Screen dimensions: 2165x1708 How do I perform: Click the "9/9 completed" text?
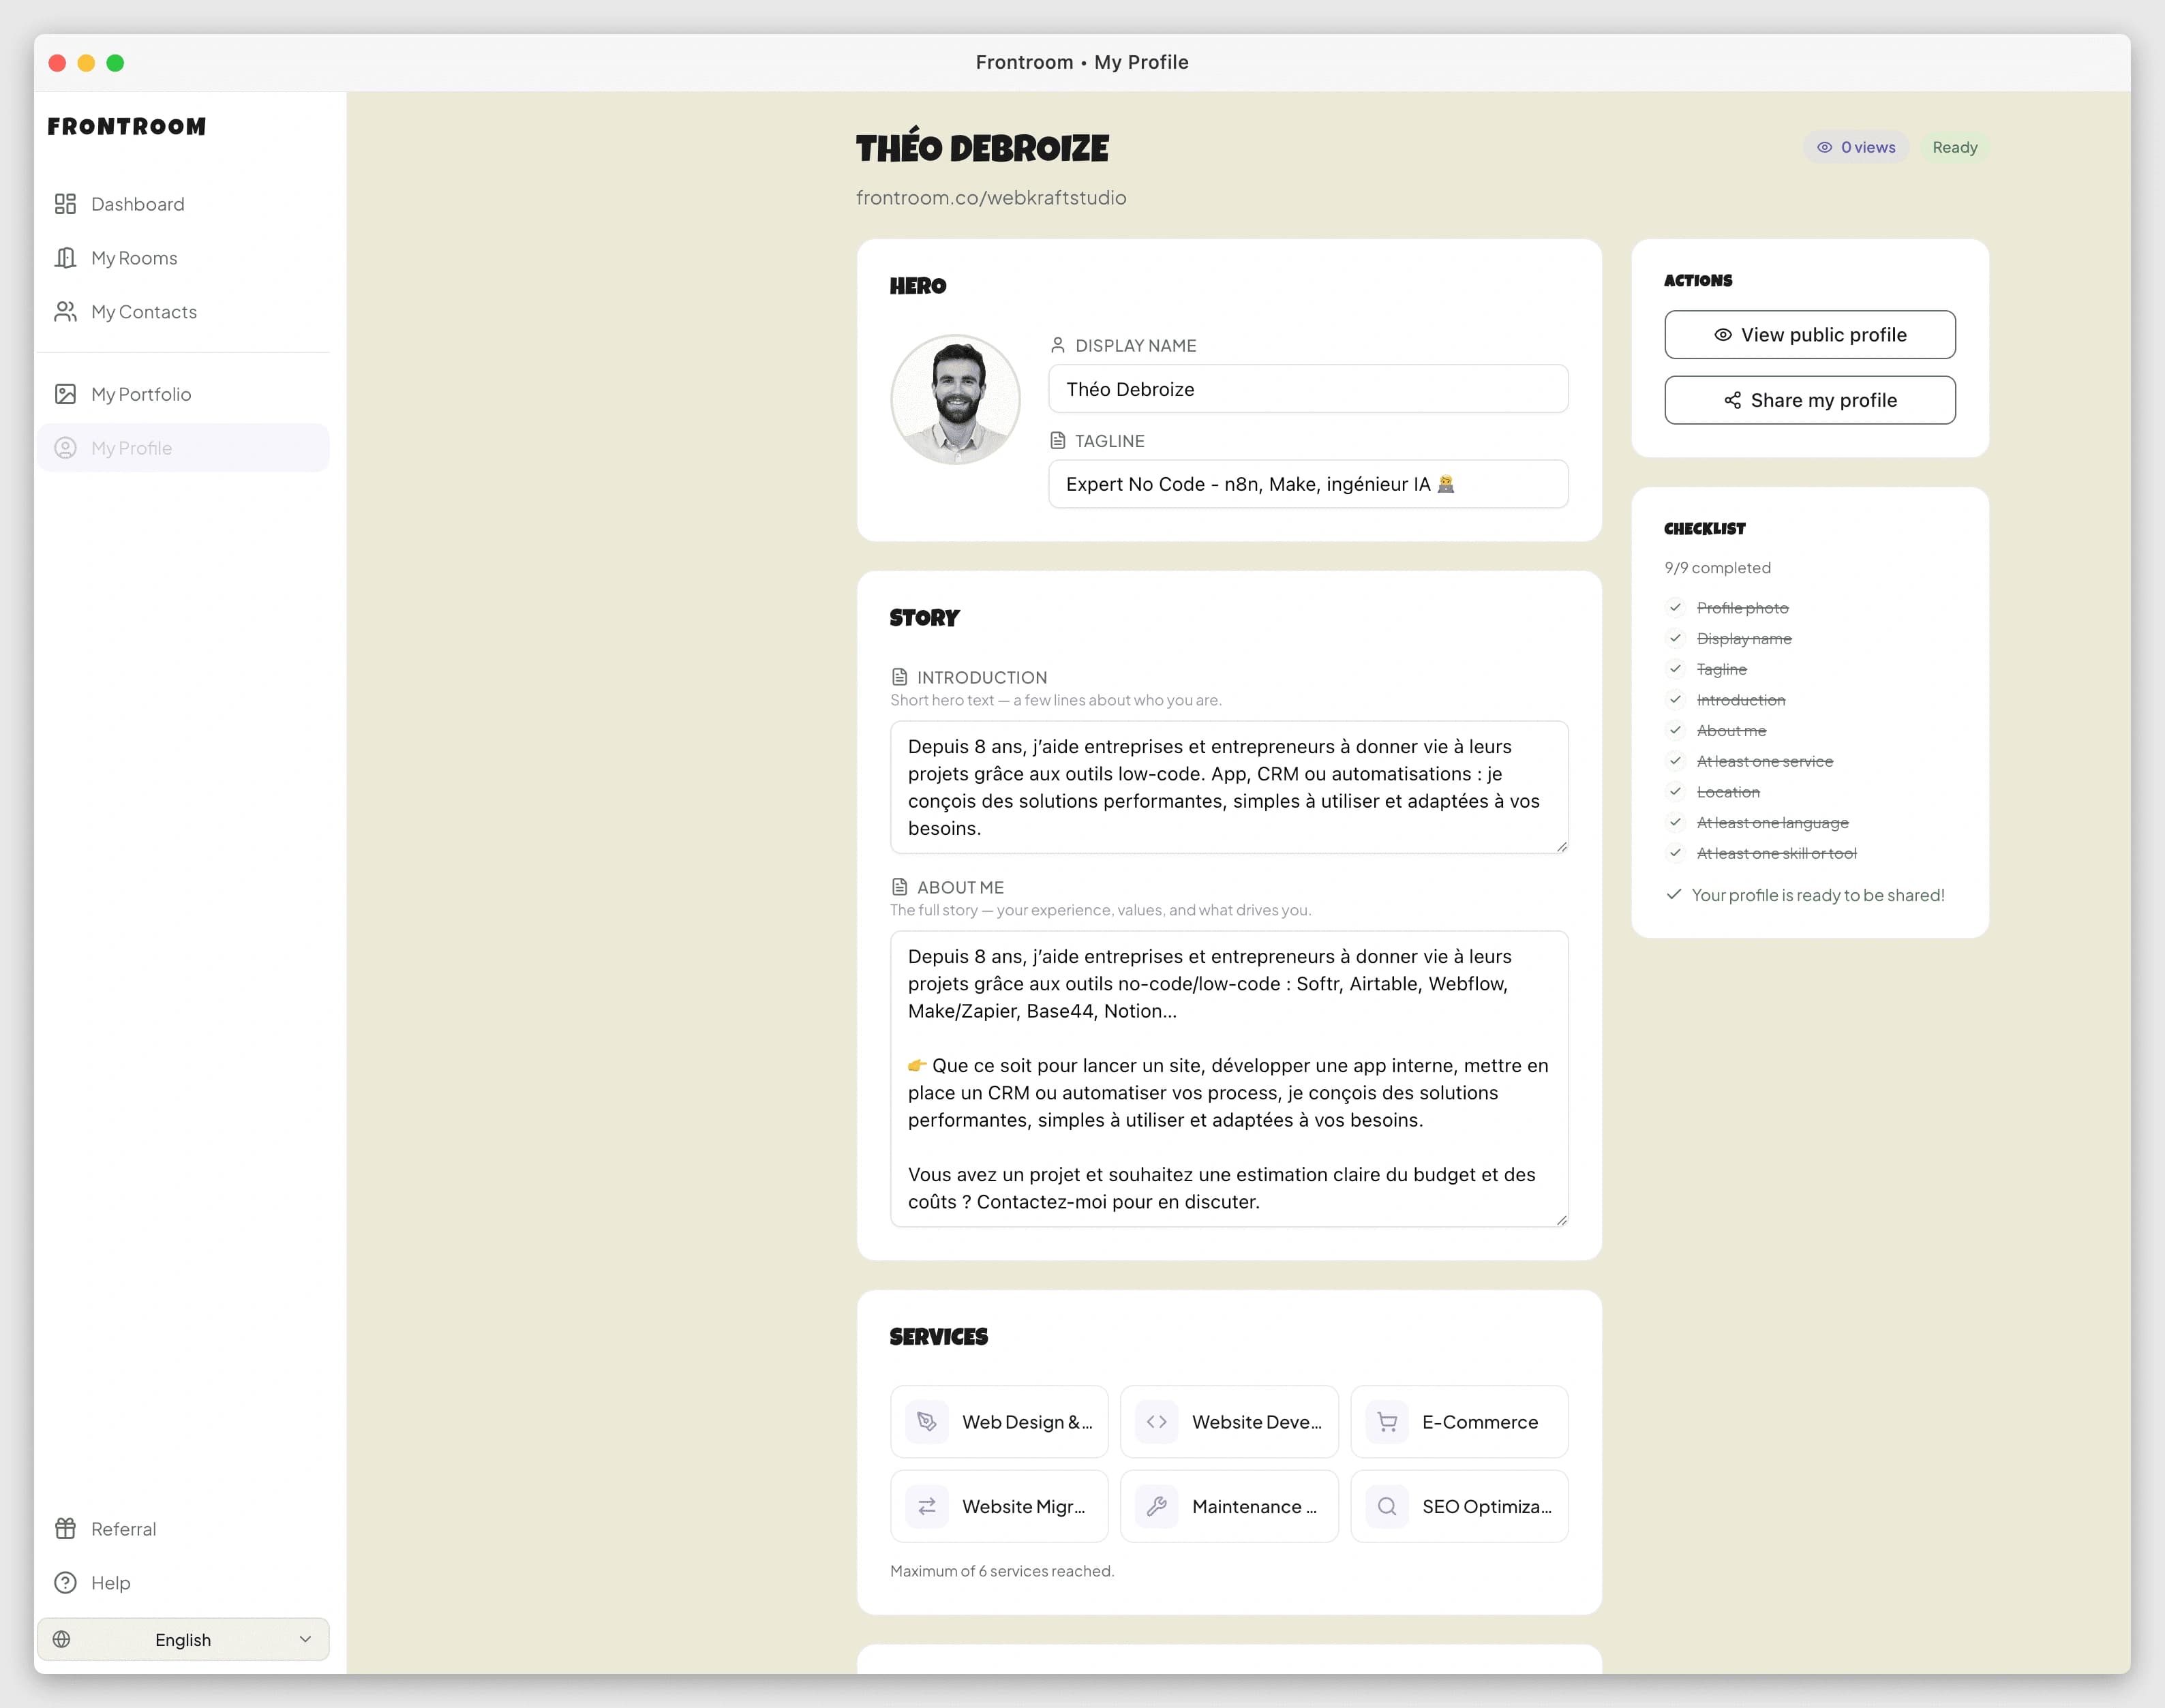pos(1717,567)
